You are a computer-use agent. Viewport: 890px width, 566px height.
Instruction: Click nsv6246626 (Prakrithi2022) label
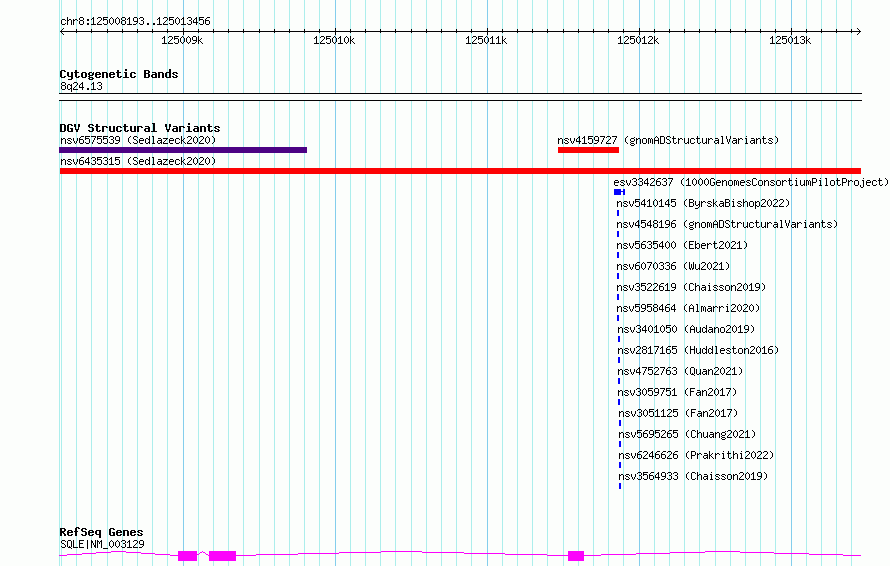(696, 455)
